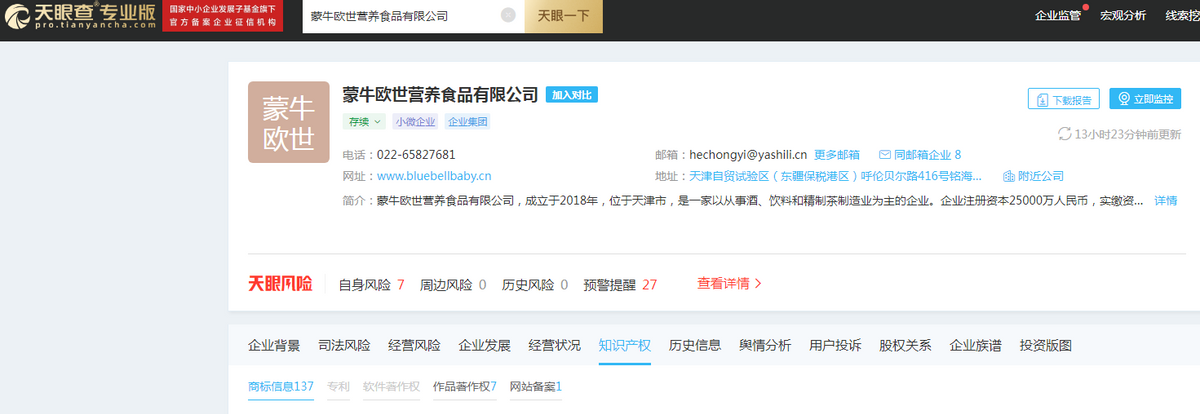Click the 更多邮箱 link

pos(837,155)
